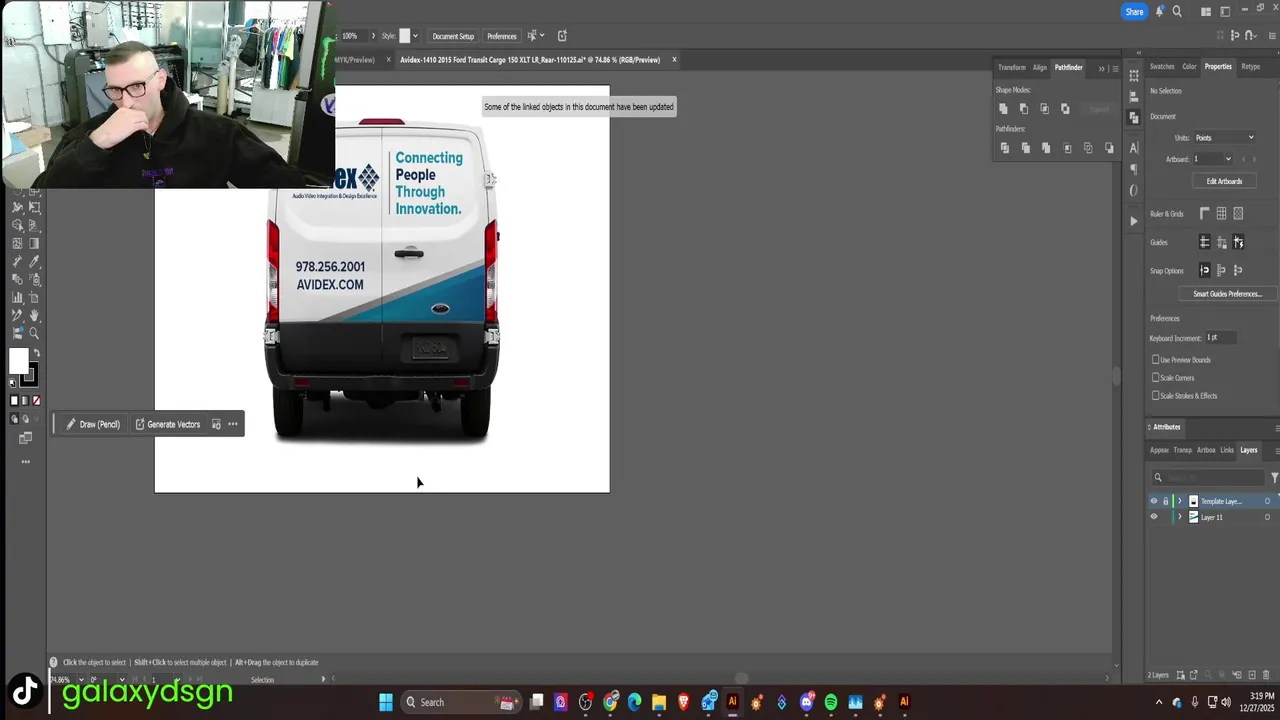The image size is (1280, 720).
Task: Click the Outline pathfinder icon
Action: pos(1088,148)
